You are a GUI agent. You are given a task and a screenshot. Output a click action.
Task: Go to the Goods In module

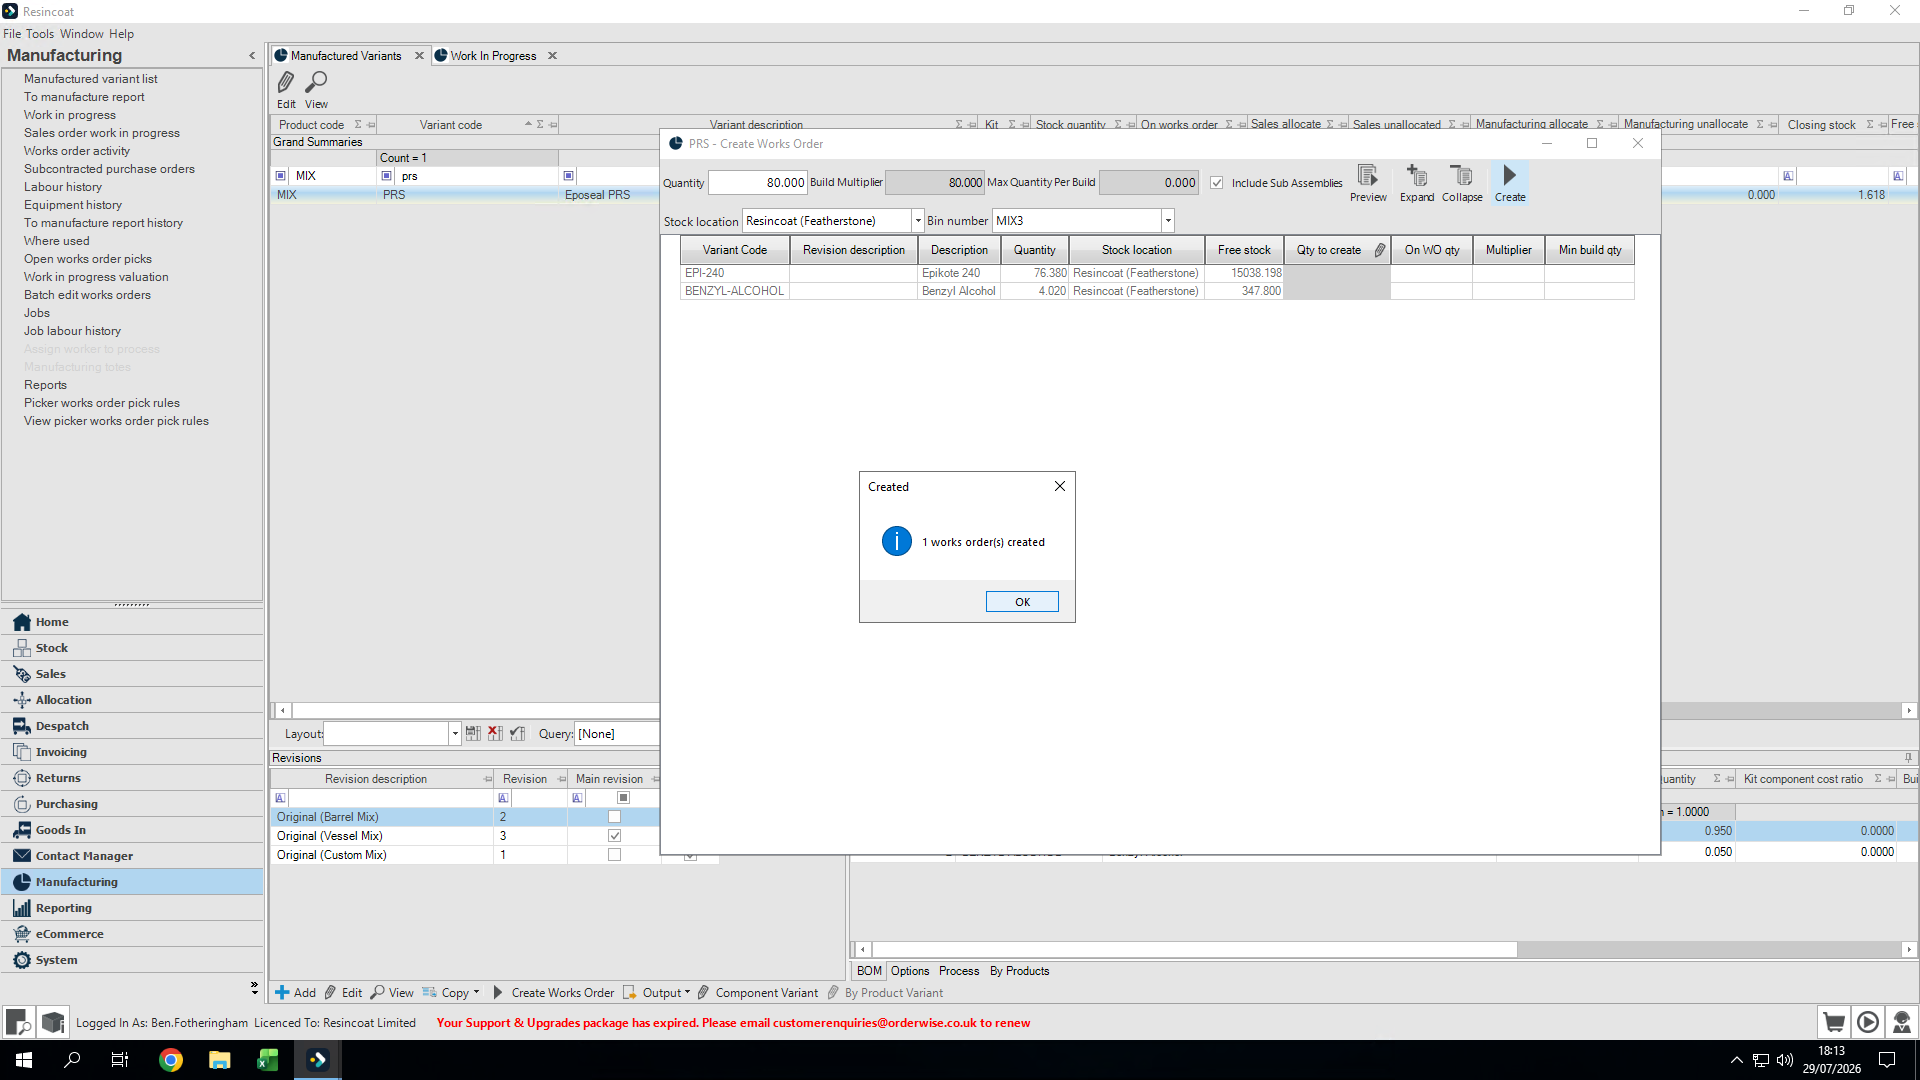coord(133,830)
